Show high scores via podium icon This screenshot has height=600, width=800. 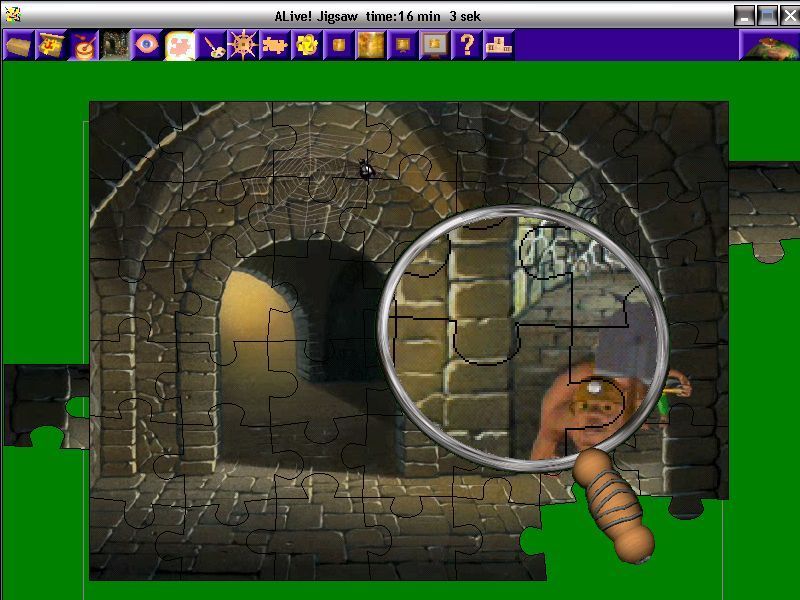tap(499, 45)
